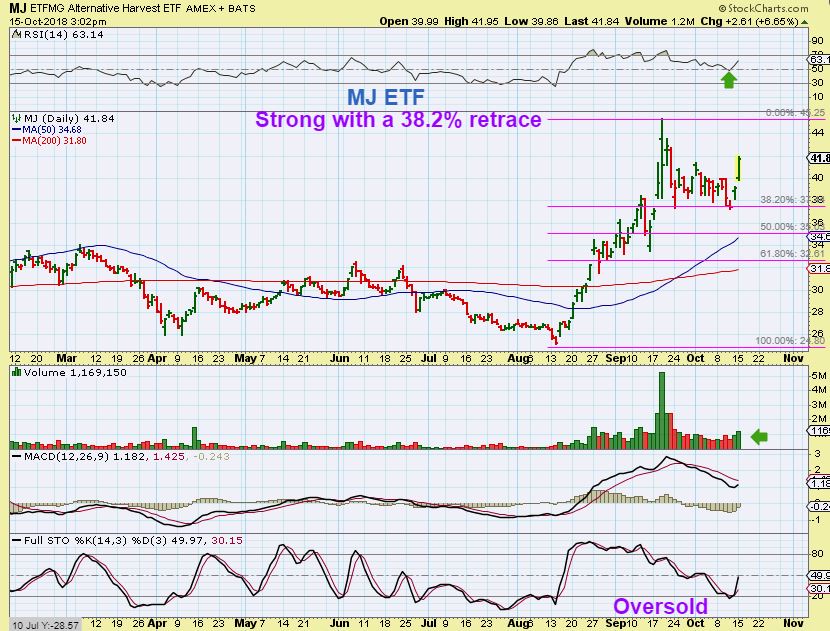Click the candlestick icon next to MJ (Daily)
This screenshot has width=830, height=631.
point(17,119)
